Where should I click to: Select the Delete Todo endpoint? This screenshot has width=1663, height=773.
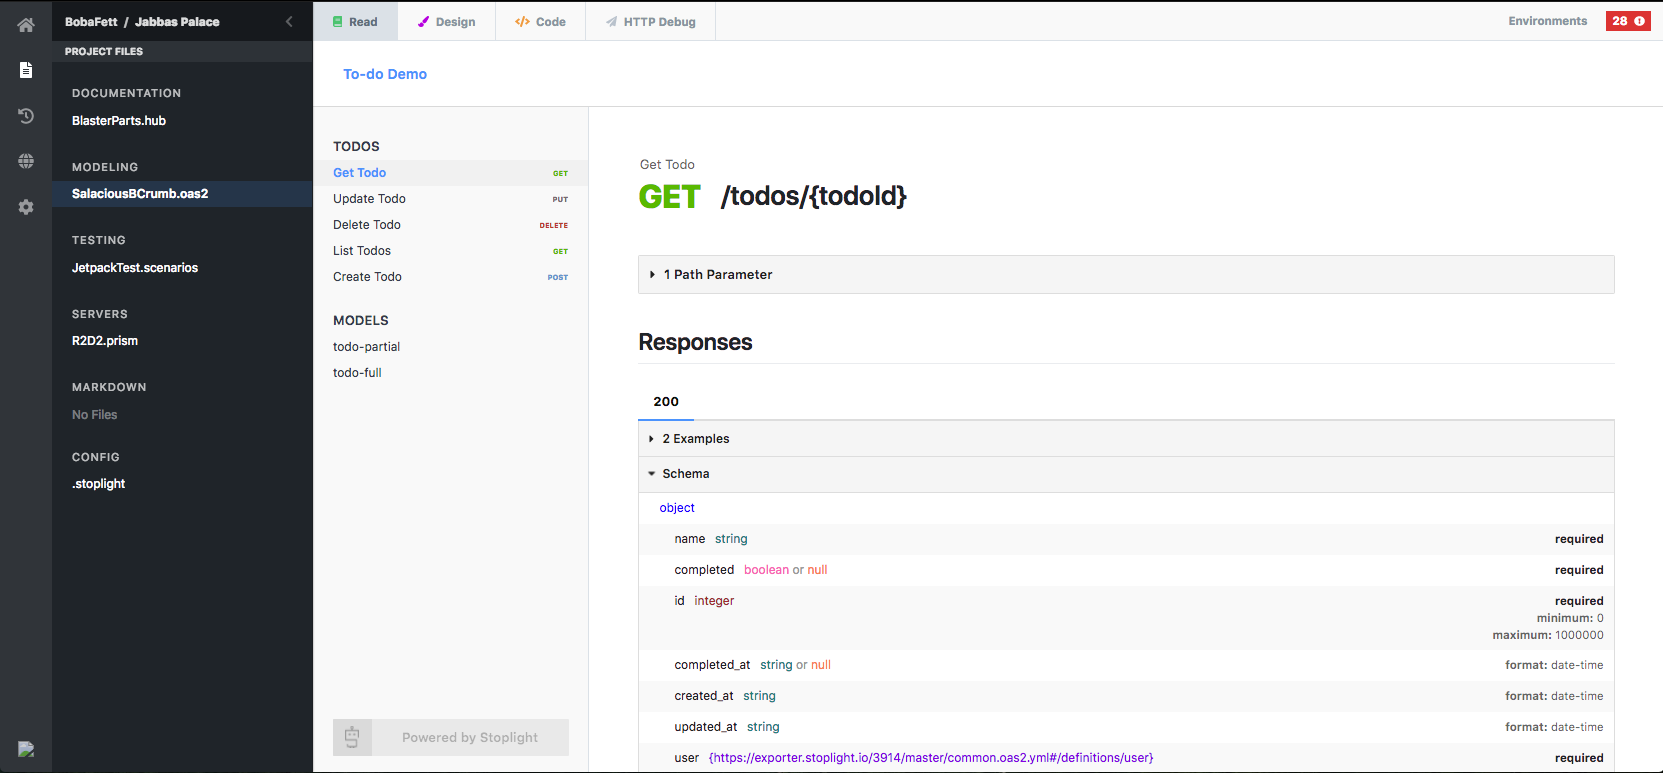(367, 225)
